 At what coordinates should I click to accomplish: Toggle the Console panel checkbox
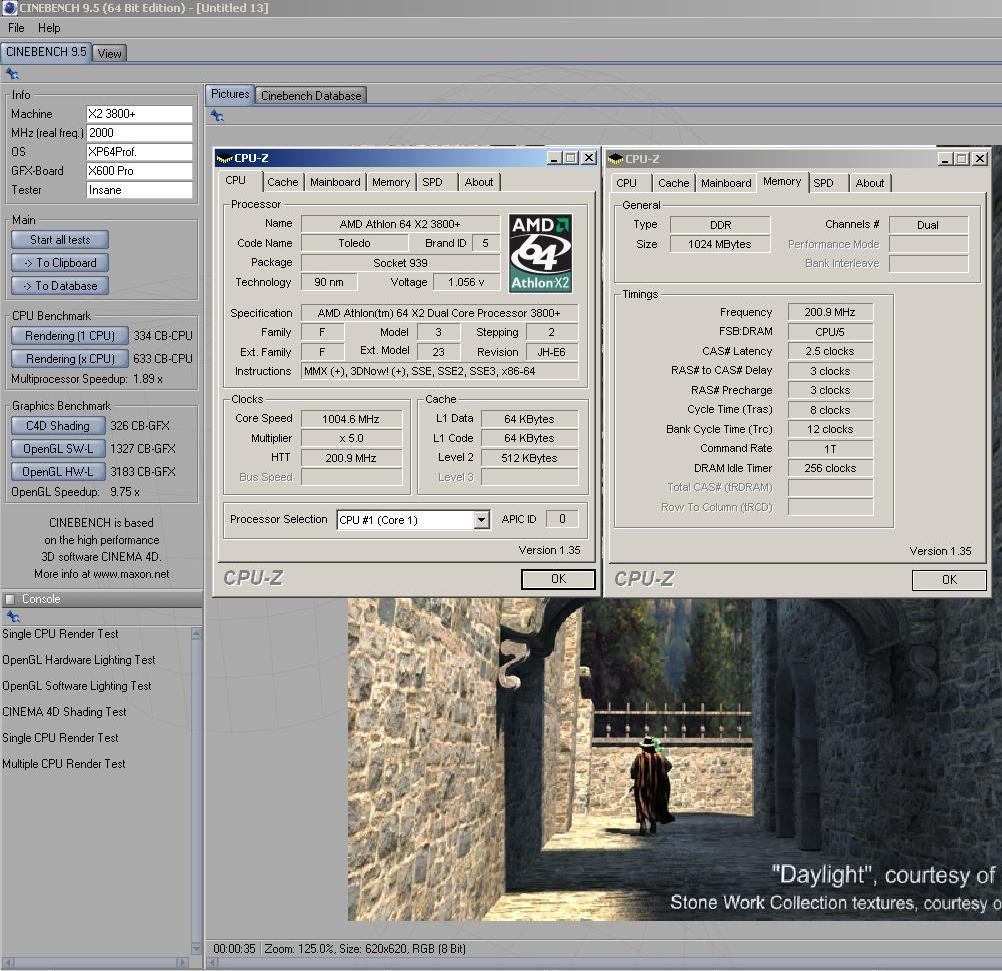pos(10,599)
